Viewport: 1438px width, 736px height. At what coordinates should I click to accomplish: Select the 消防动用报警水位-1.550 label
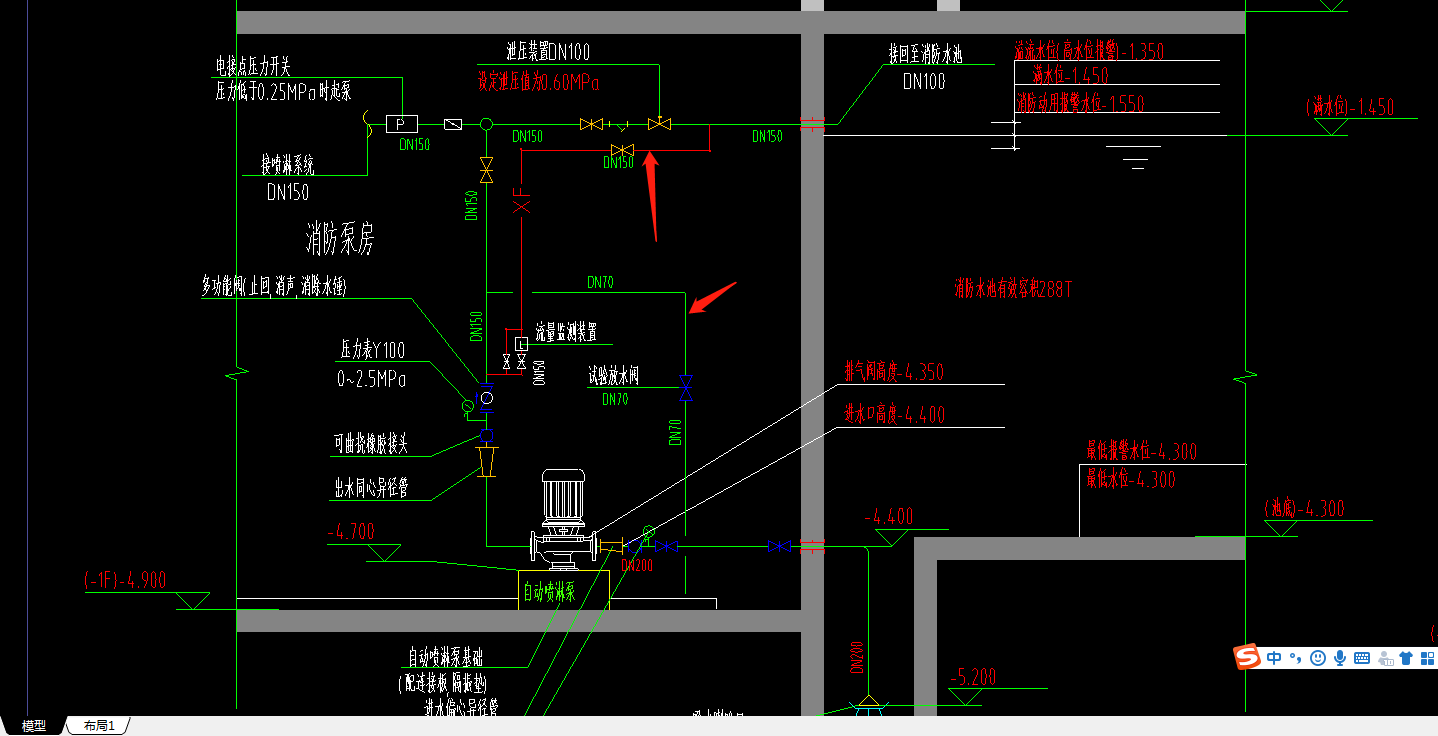tap(1080, 104)
